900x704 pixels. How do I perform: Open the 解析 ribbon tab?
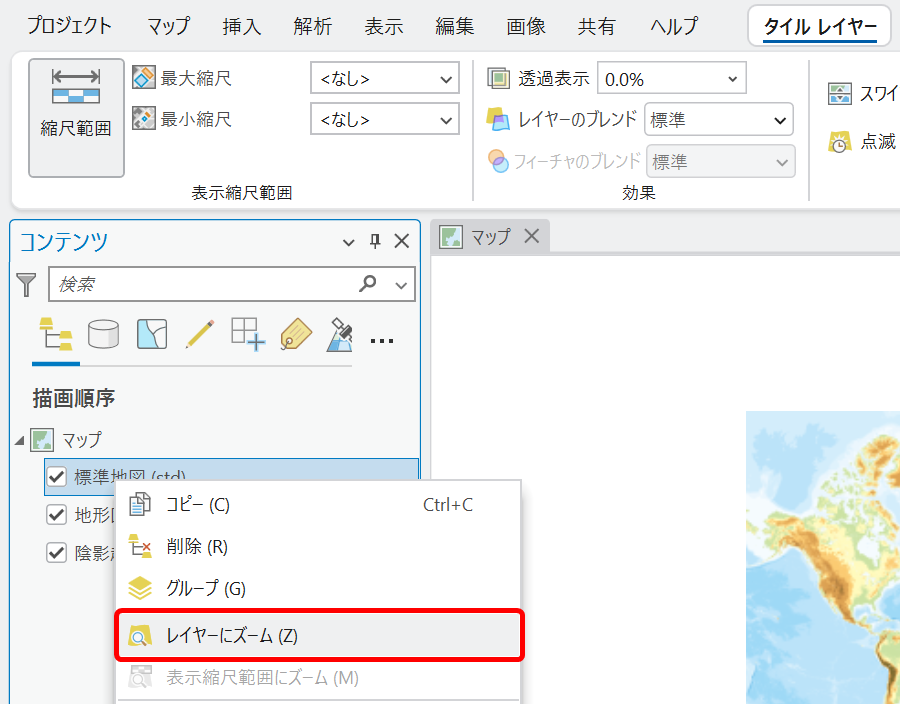point(320,27)
